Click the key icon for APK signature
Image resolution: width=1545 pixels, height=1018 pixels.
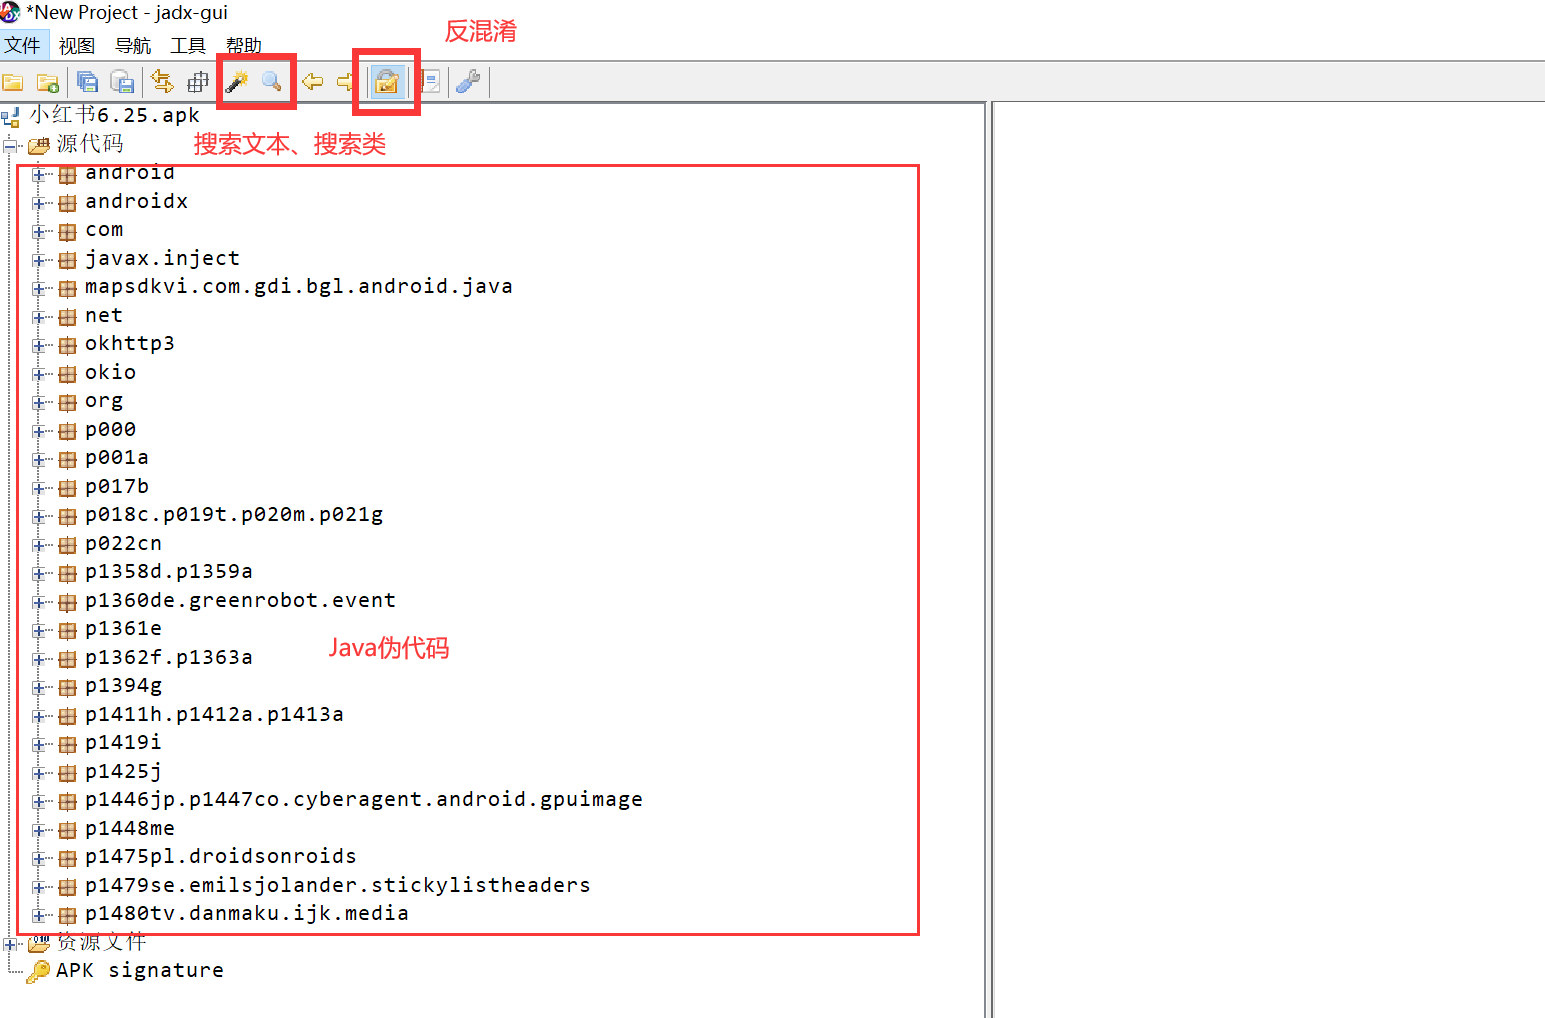[x=38, y=971]
